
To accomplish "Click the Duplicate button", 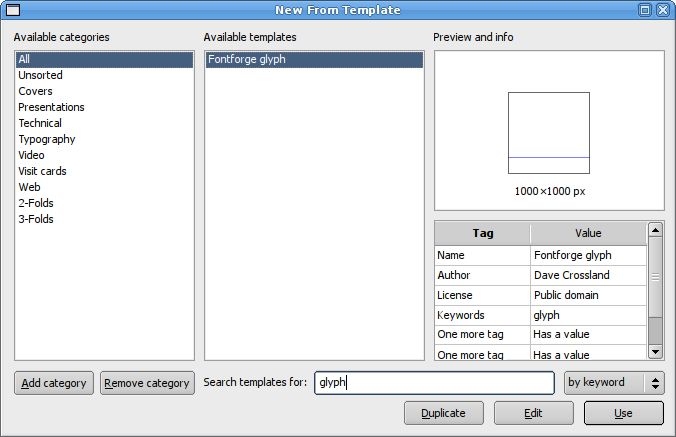I will [444, 413].
